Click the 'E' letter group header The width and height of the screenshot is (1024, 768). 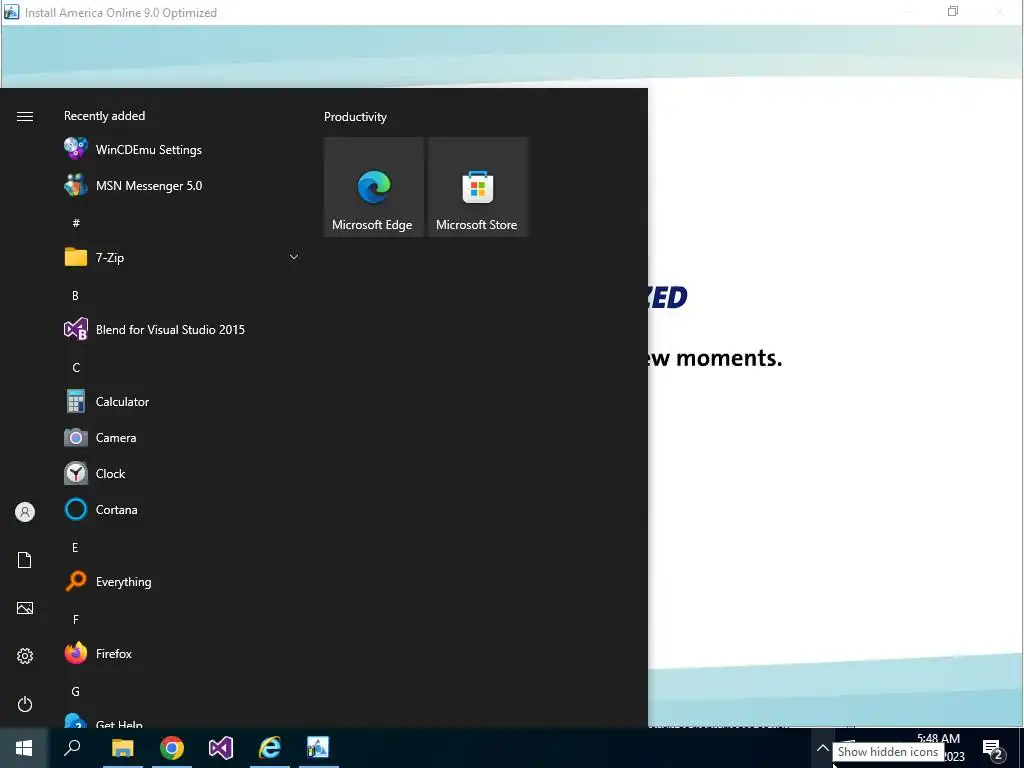pyautogui.click(x=75, y=547)
